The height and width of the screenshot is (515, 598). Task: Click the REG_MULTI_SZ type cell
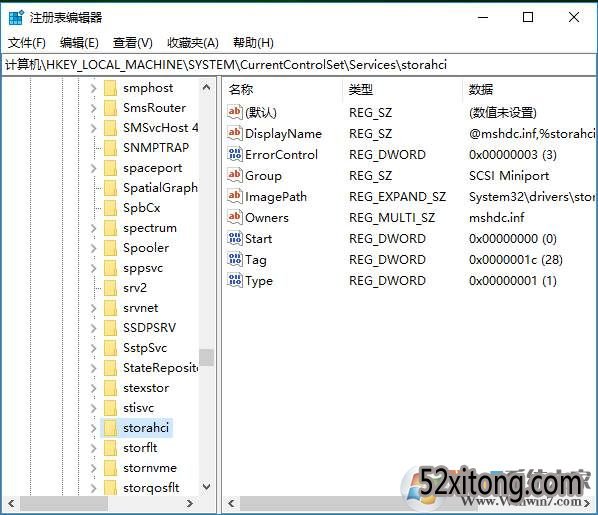click(392, 218)
